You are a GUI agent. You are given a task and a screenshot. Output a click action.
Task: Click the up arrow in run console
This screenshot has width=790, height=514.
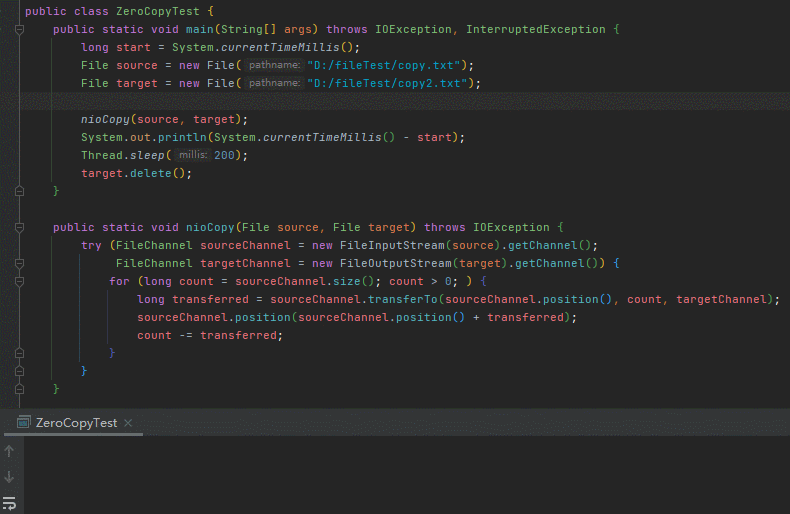click(x=9, y=451)
